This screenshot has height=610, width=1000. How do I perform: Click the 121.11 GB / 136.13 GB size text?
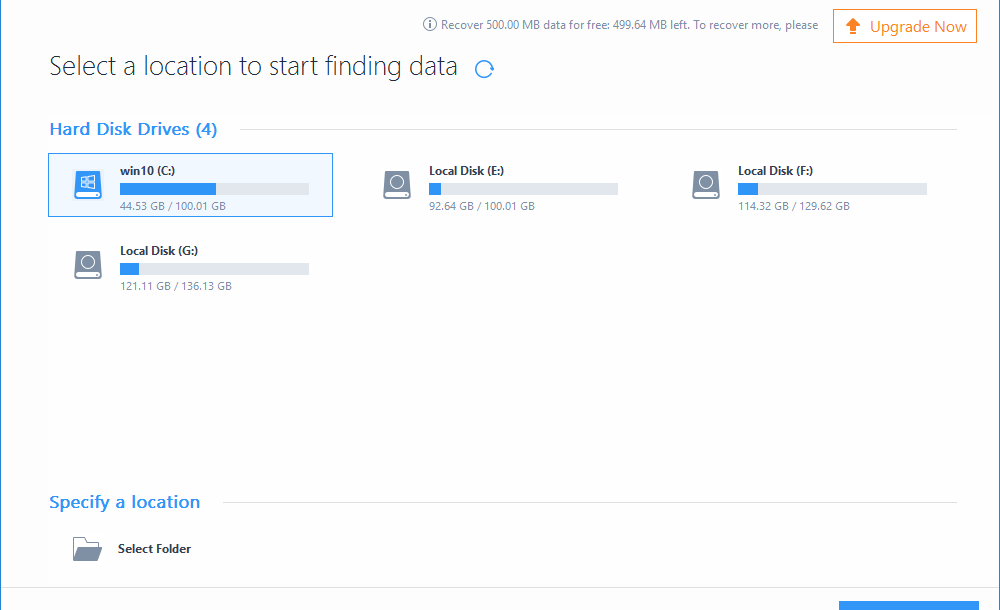point(176,286)
